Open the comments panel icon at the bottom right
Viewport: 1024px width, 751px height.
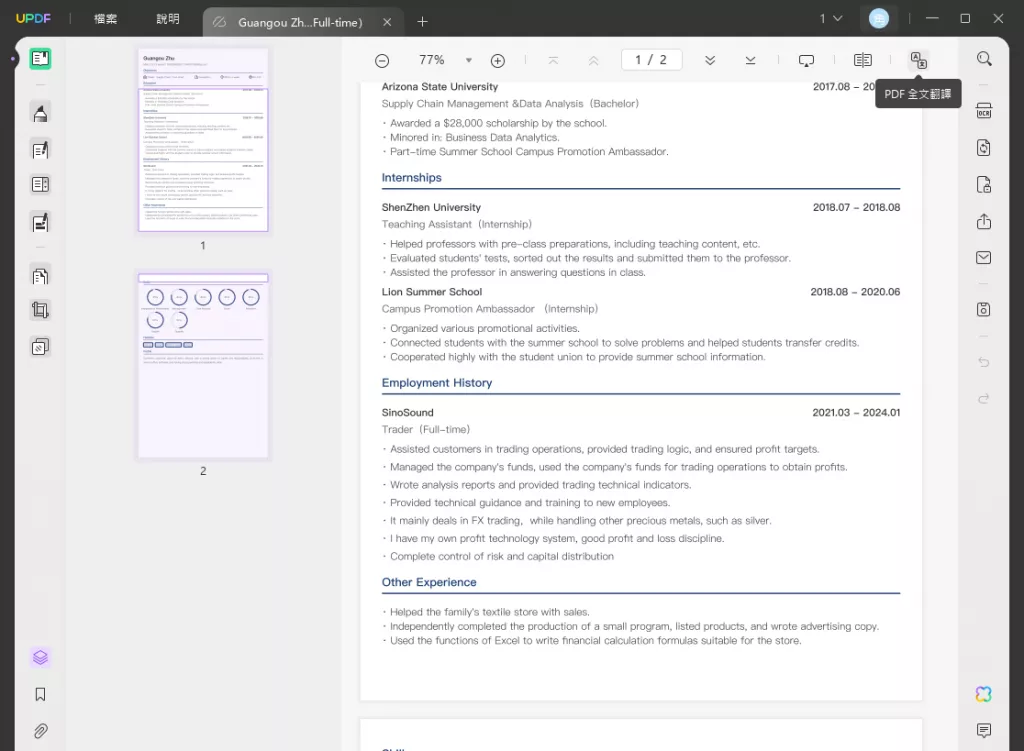984,730
